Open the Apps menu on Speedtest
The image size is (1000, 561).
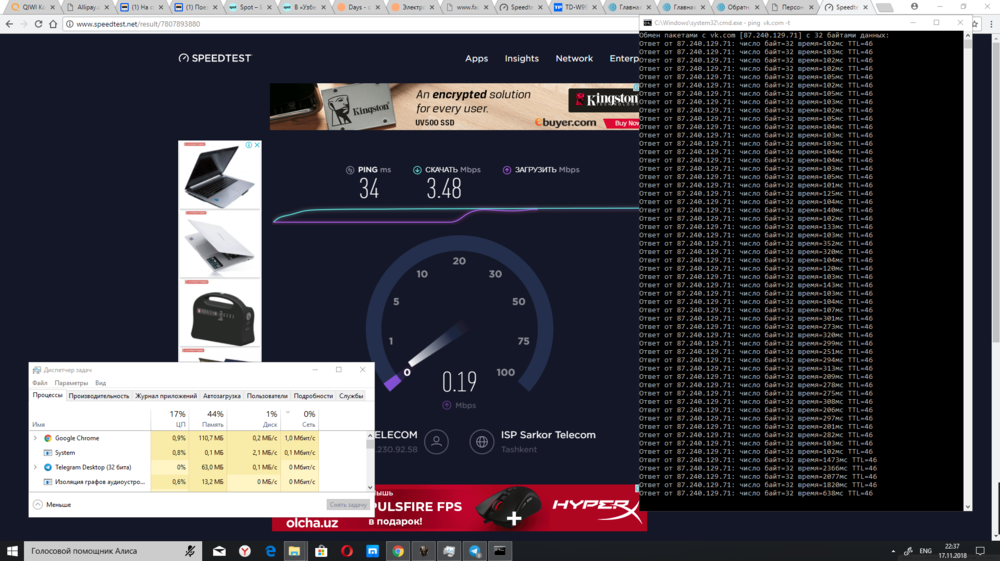click(x=476, y=58)
